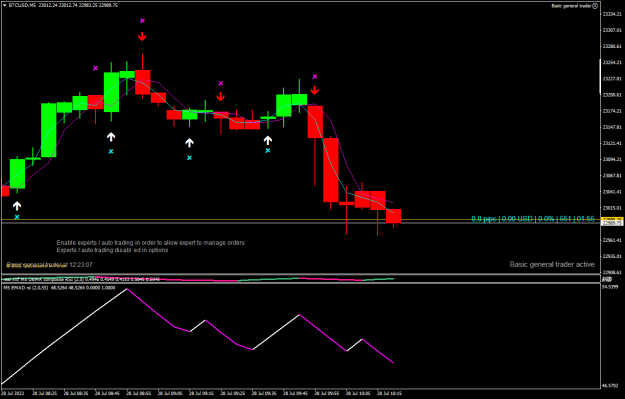Click the 23015.01 price scale label
This screenshot has height=399, width=625.
pyautogui.click(x=612, y=208)
